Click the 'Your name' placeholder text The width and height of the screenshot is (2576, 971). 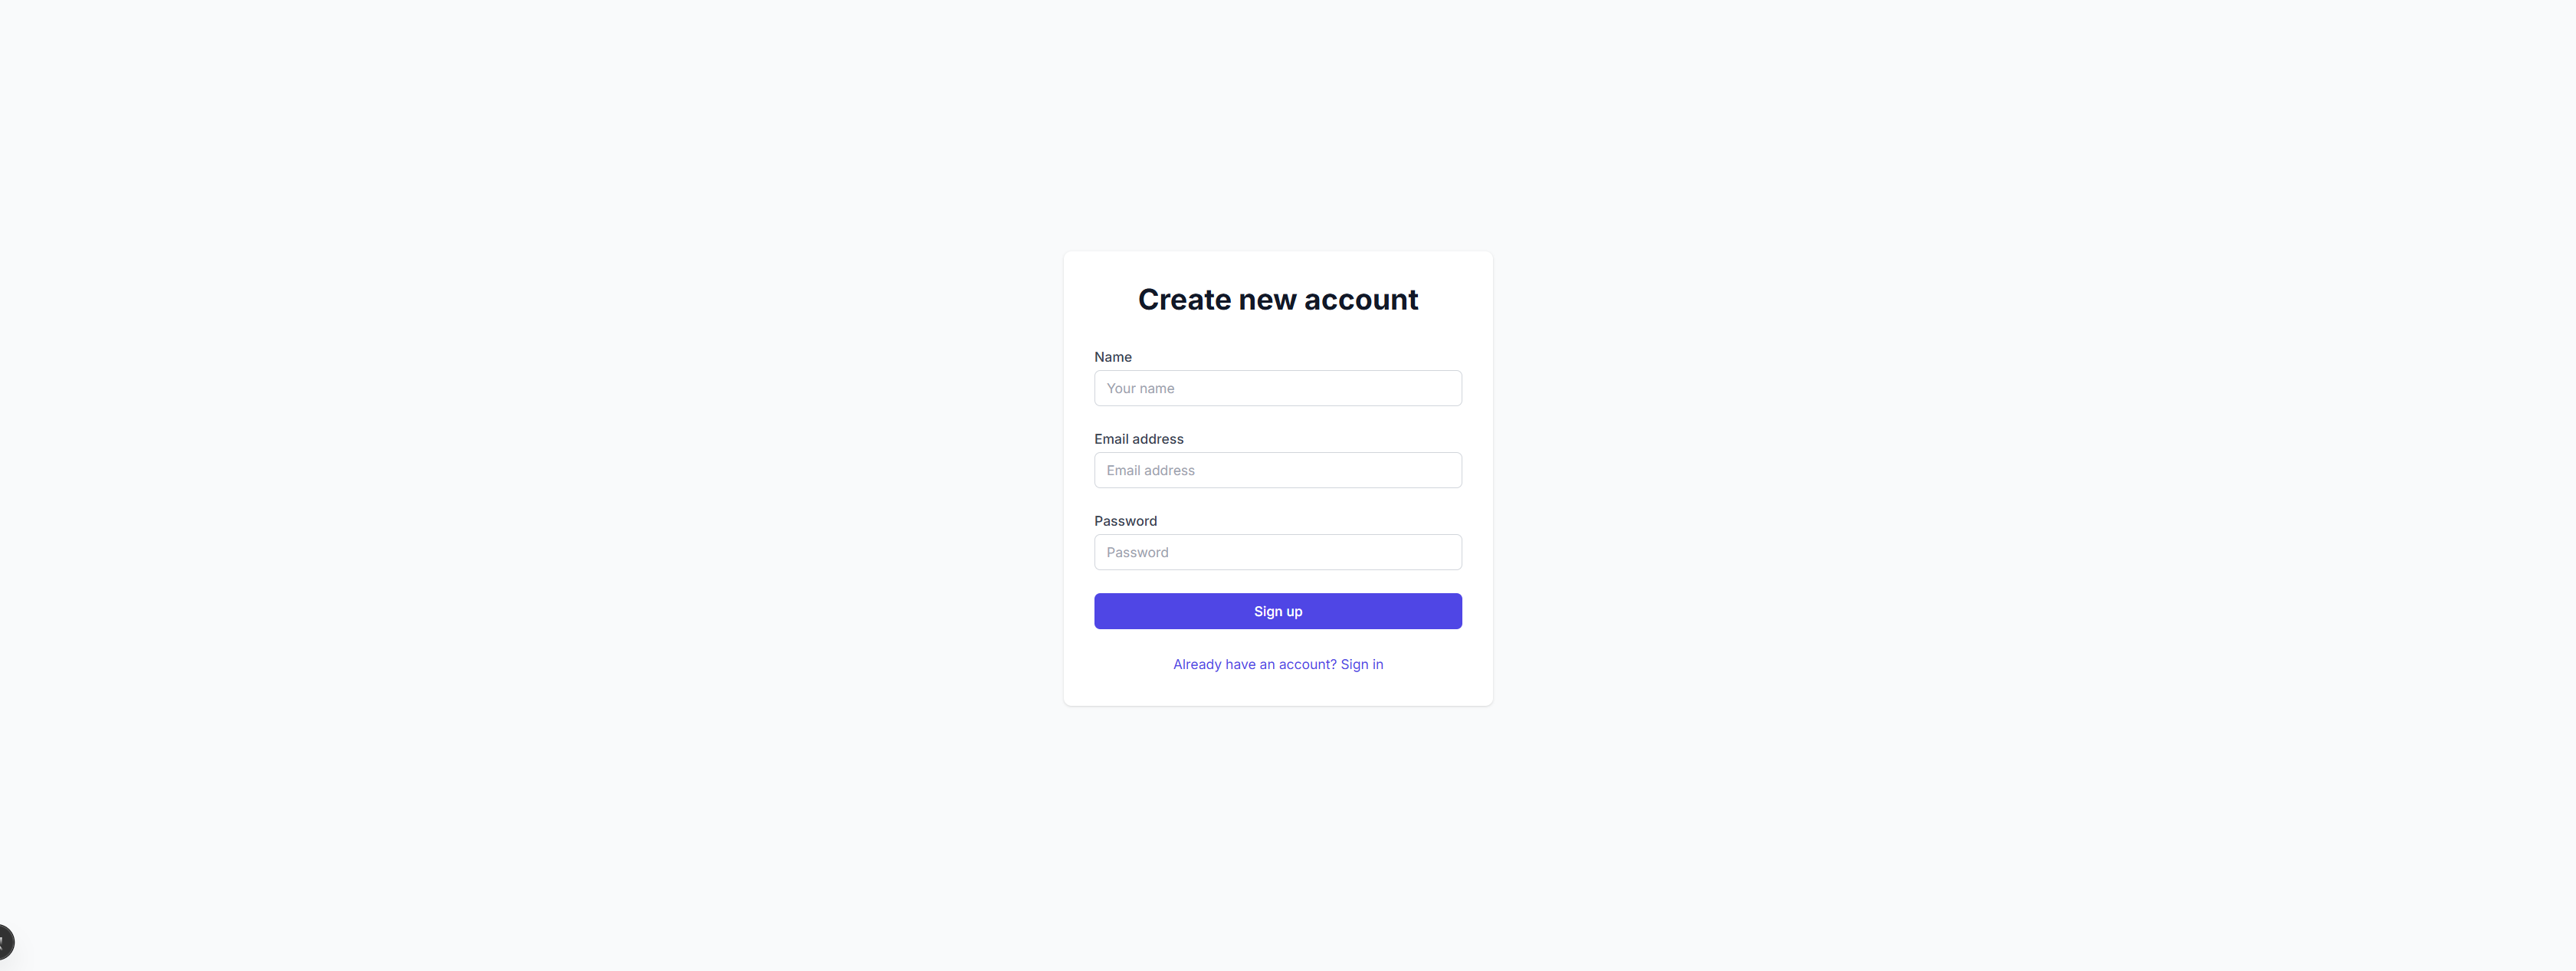coord(1140,388)
